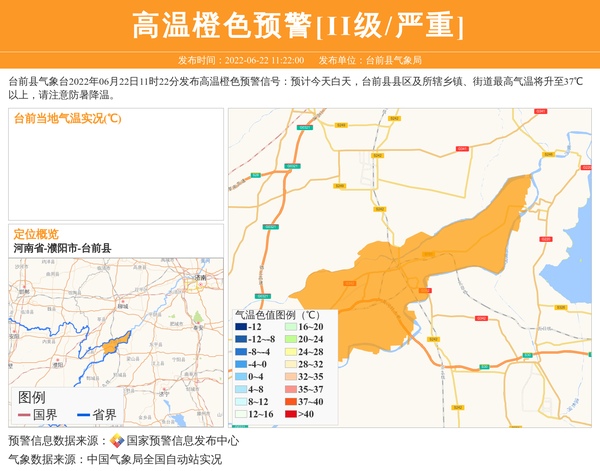Pick the dark blue -12 temperature swatch

coord(241,327)
